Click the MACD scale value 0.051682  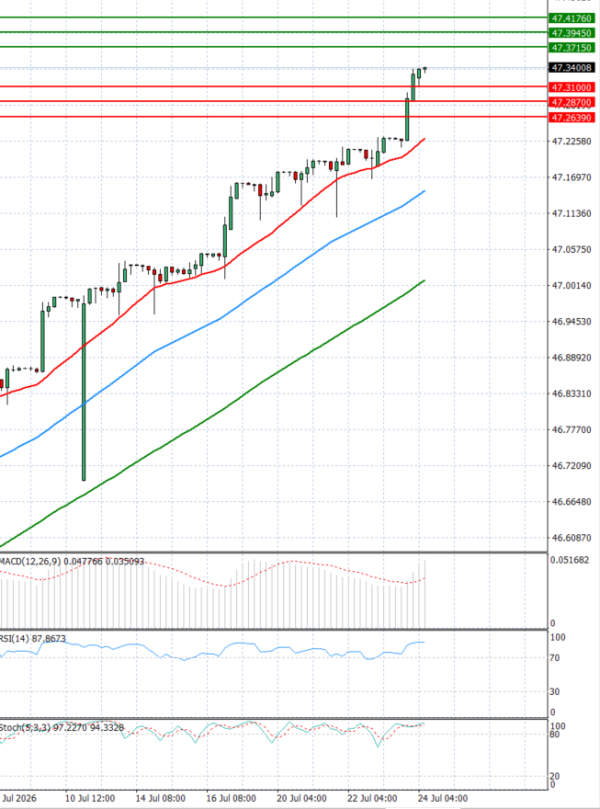(x=570, y=560)
